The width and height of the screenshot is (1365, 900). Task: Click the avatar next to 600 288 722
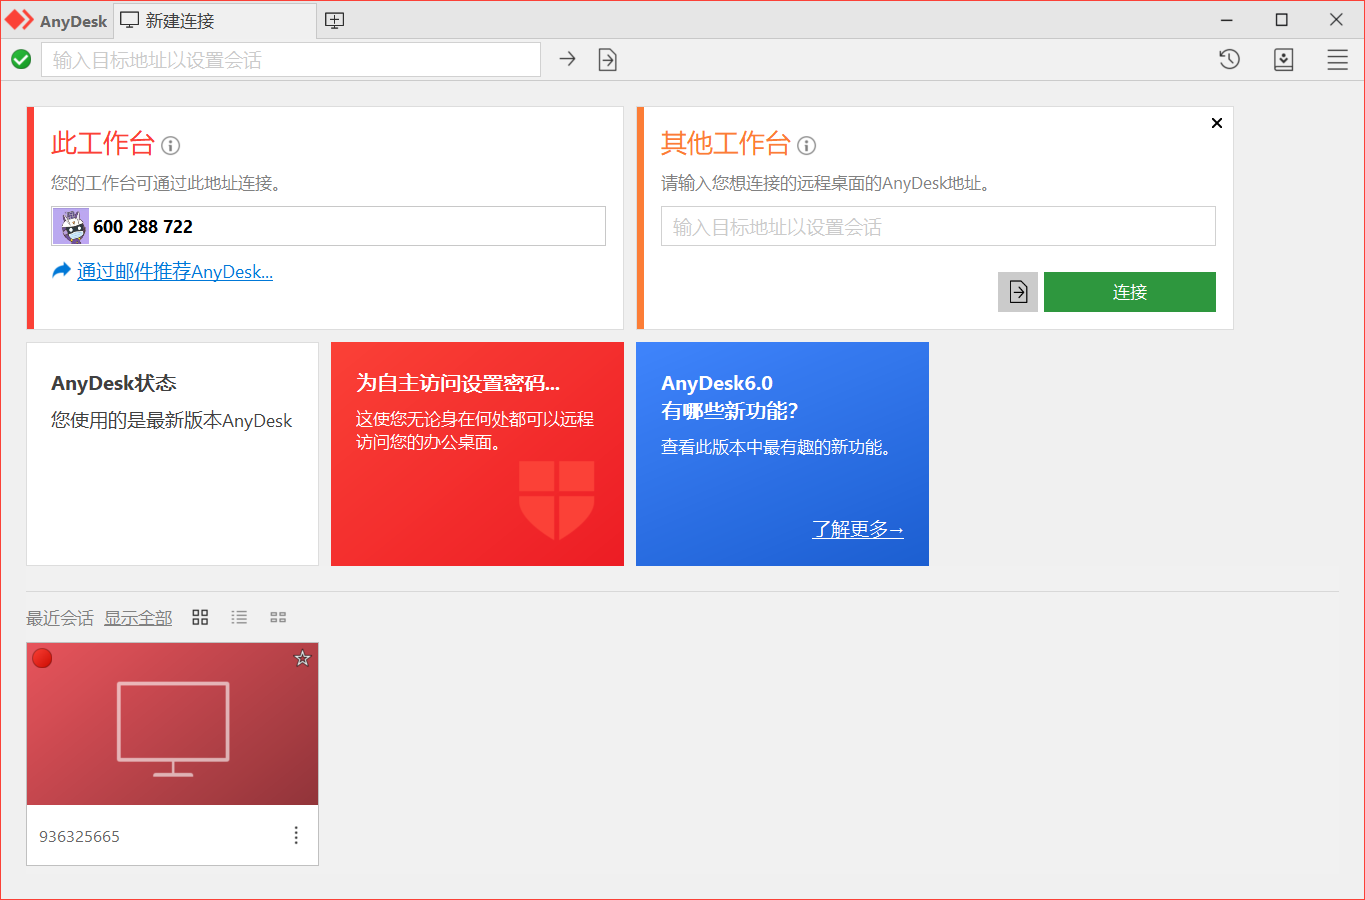pos(72,227)
